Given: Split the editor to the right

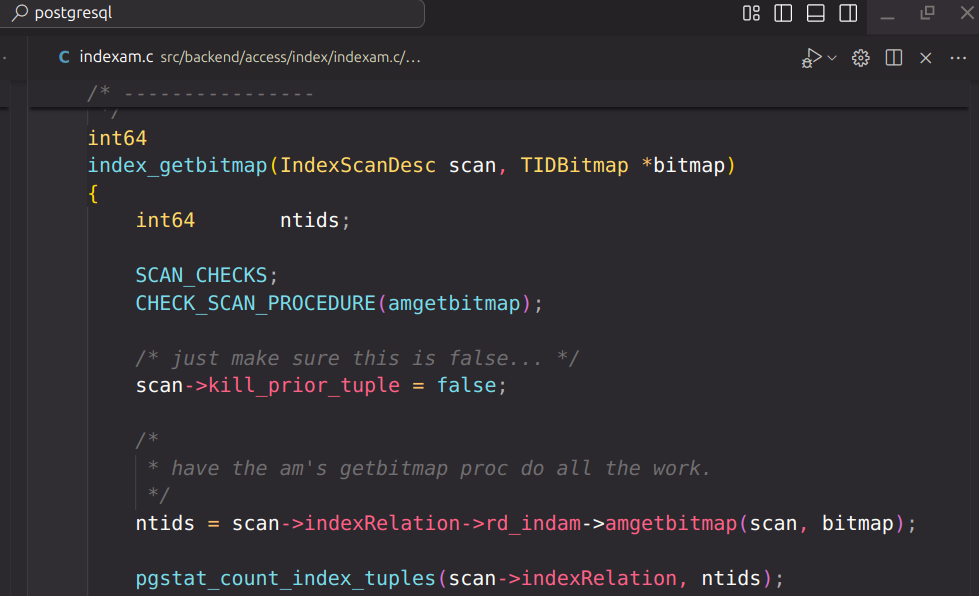Looking at the screenshot, I should pyautogui.click(x=894, y=58).
